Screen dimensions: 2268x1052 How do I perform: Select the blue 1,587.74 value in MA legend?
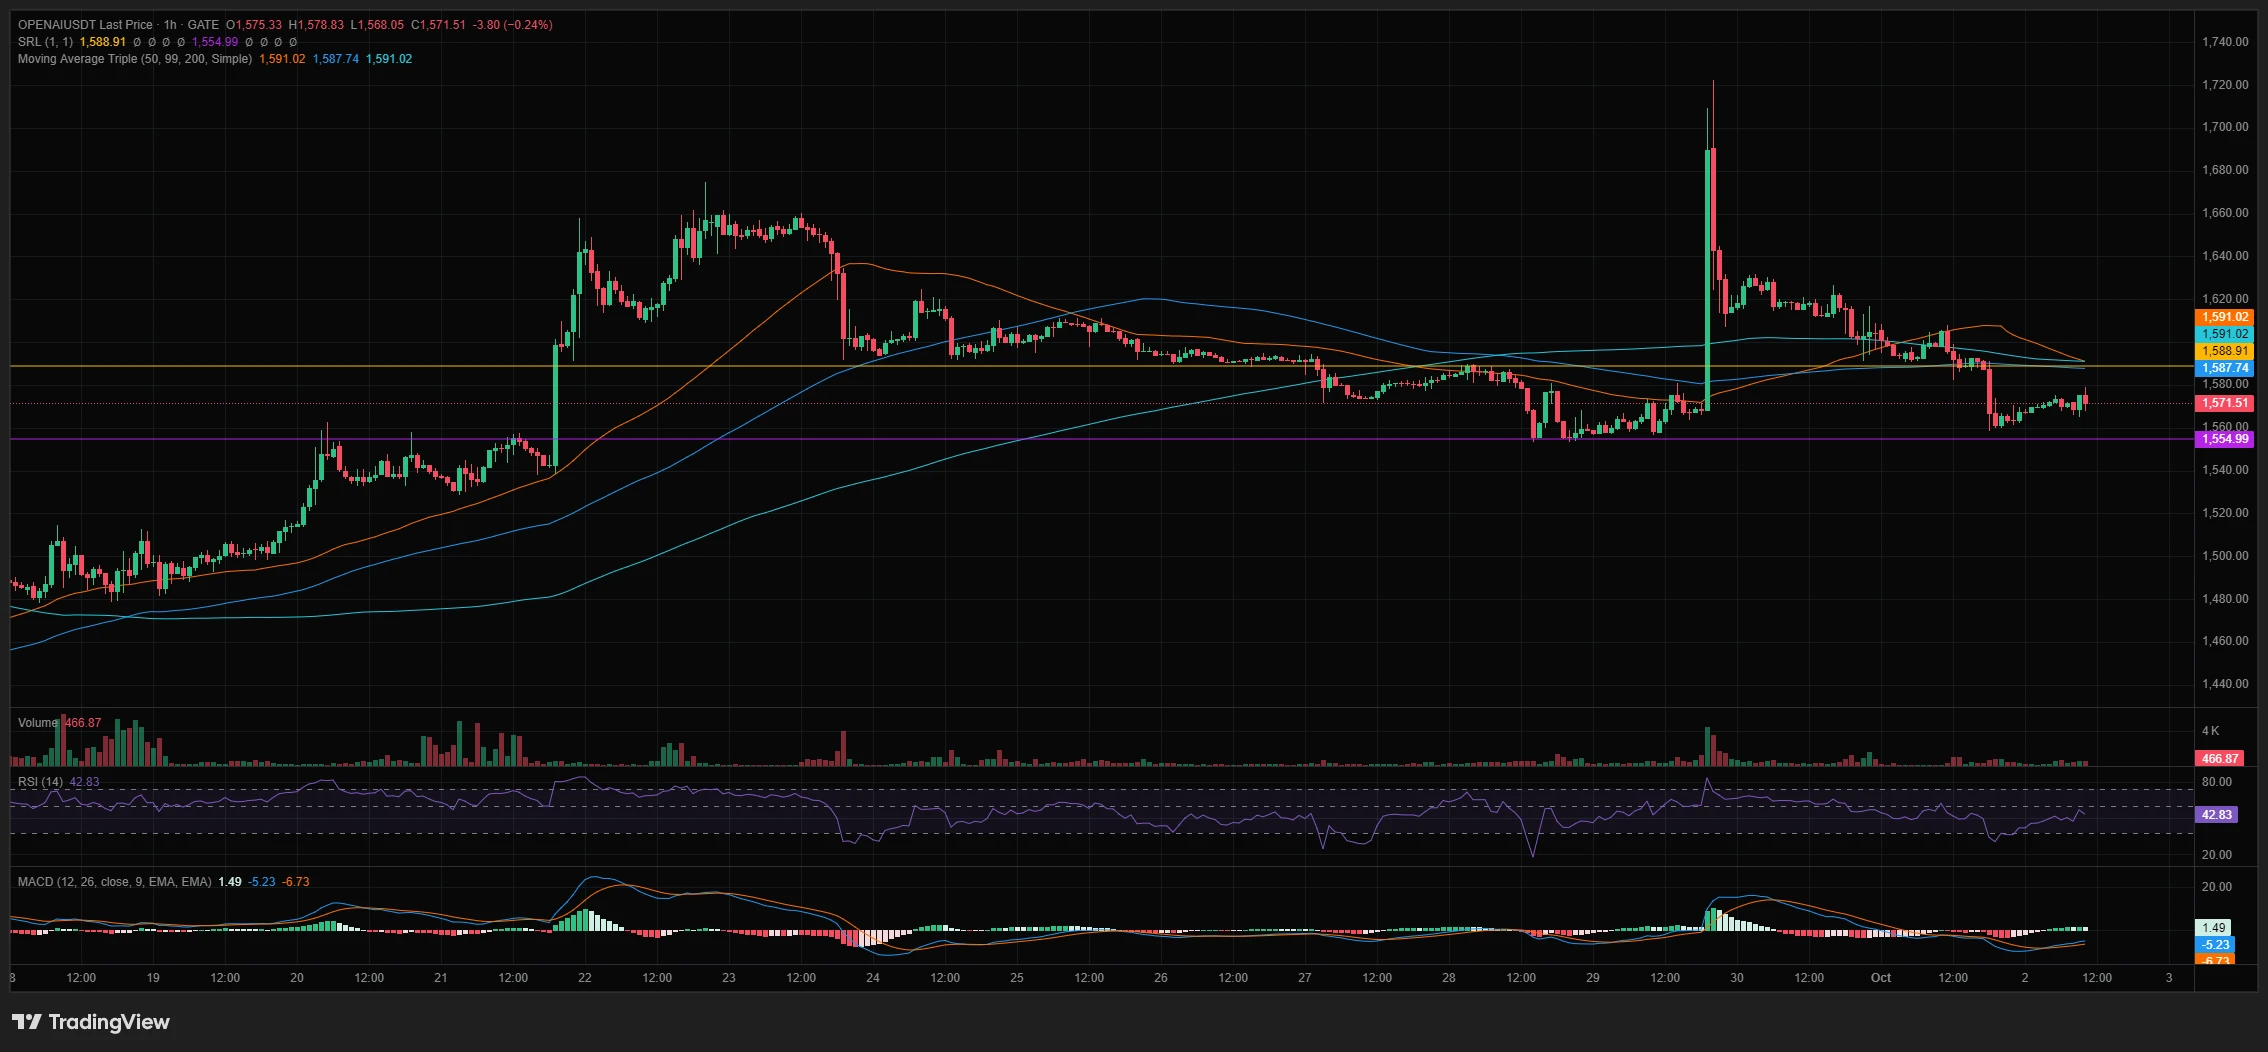pyautogui.click(x=336, y=59)
